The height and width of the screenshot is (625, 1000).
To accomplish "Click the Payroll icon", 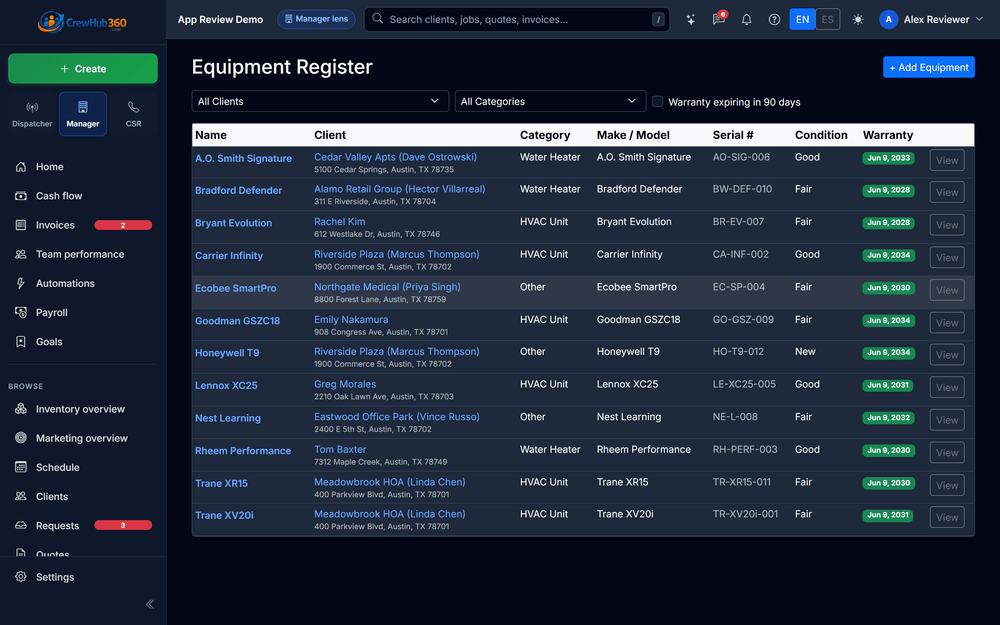I will click(x=21, y=312).
